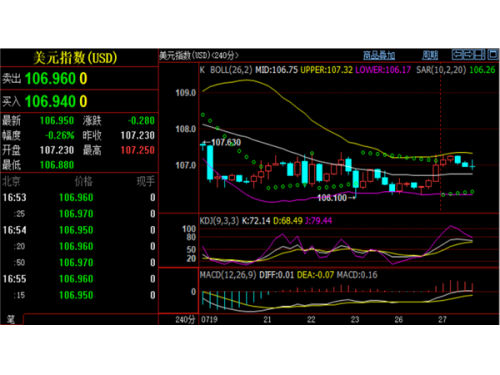This screenshot has width=500, height=375.
Task: Click the second left-right arrows chart icon
Action: tap(468, 54)
